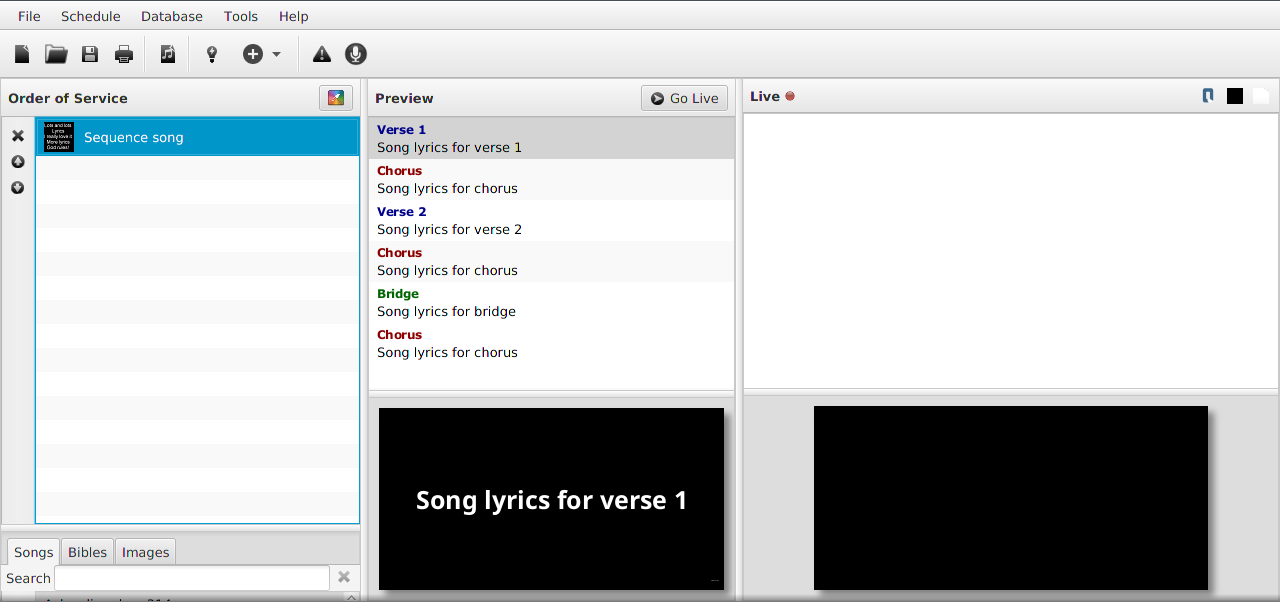Select the last Chorus slide after Bridge
Viewport: 1280px width, 602px height.
pyautogui.click(x=551, y=343)
